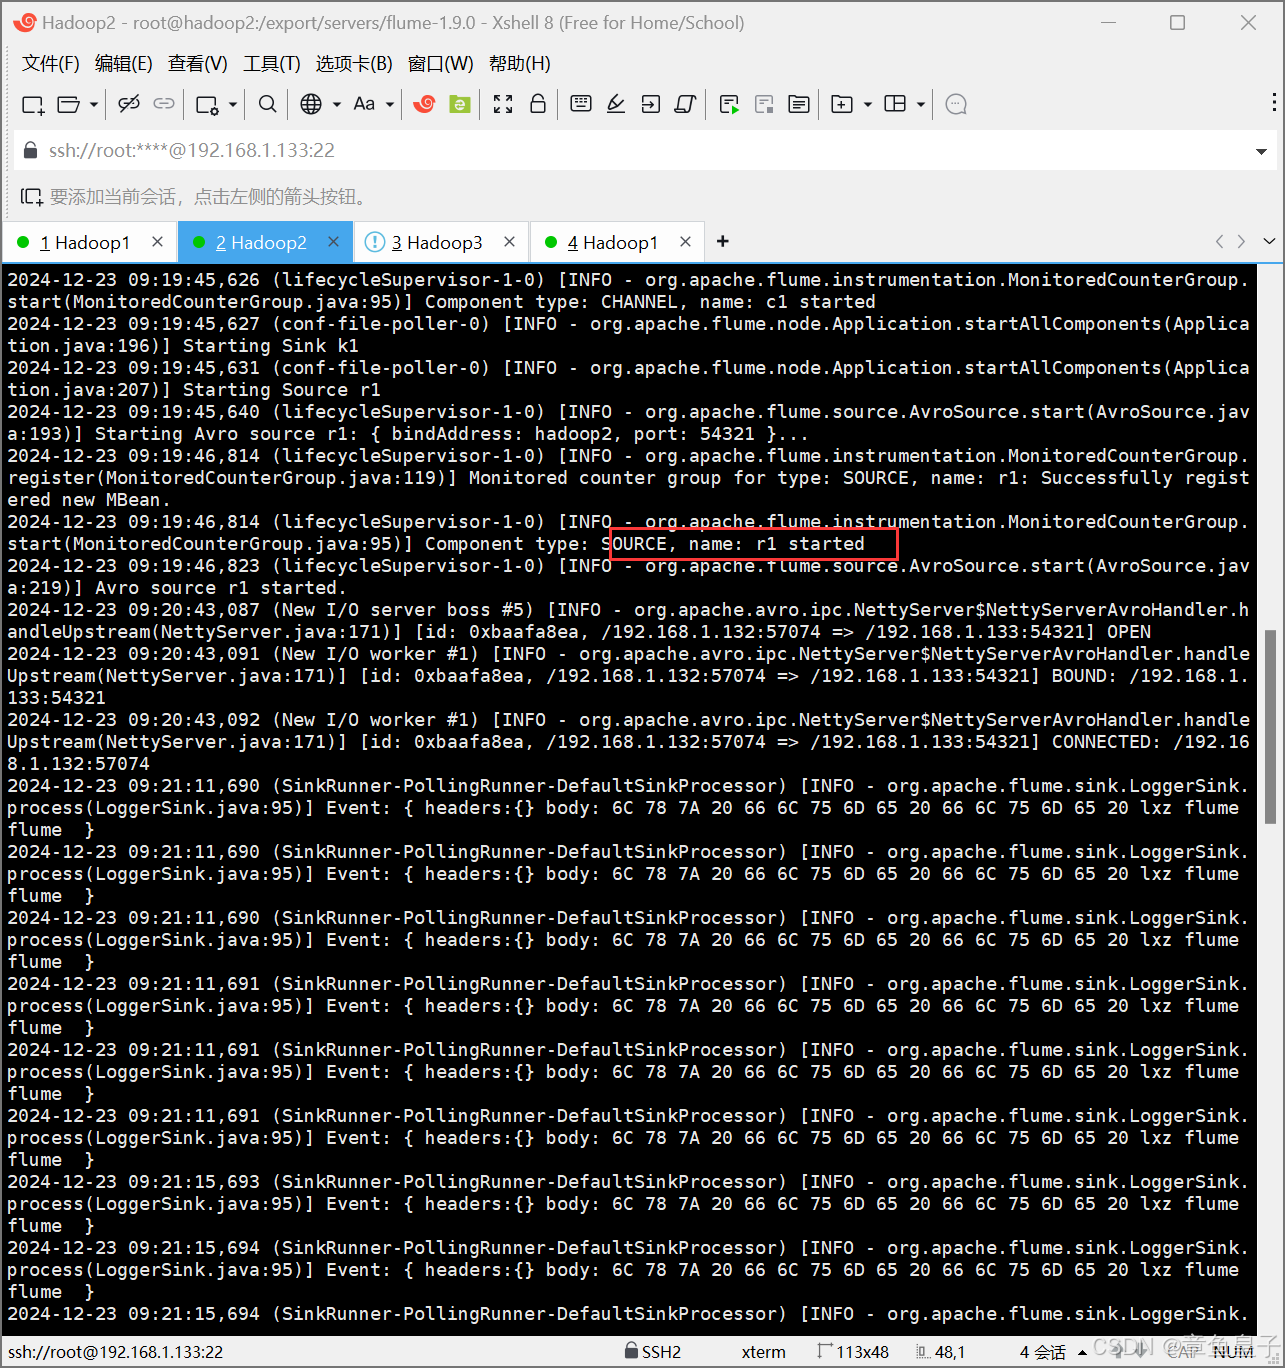Open the 查看(V) menu

coord(197,64)
